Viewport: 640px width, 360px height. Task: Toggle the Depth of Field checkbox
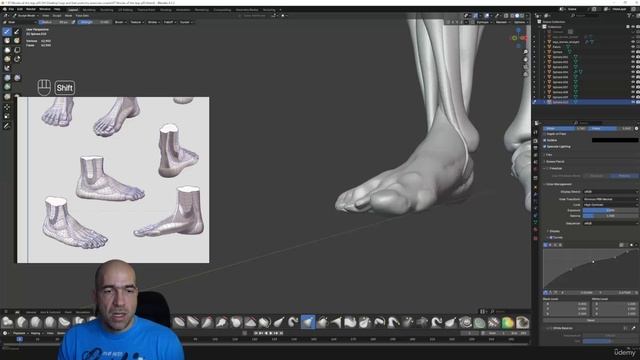click(x=545, y=134)
